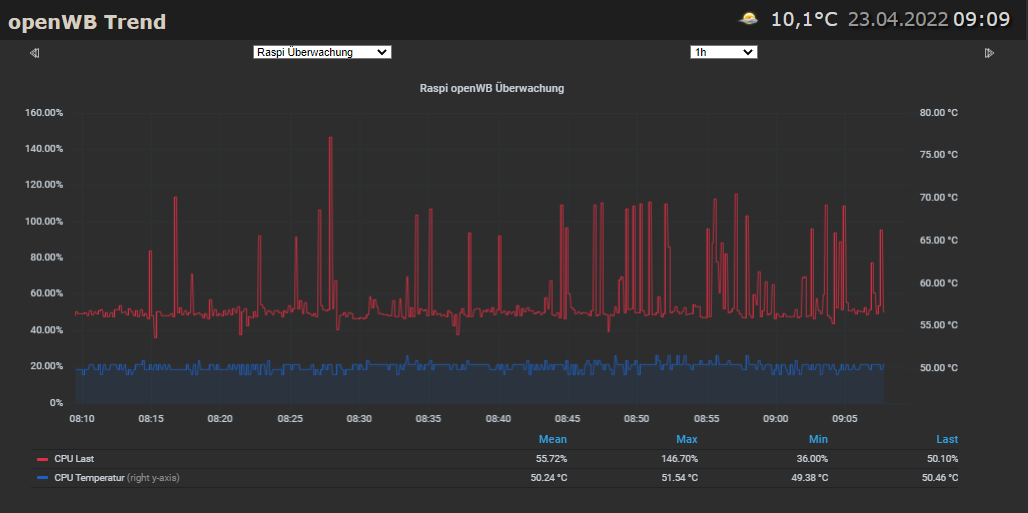Image resolution: width=1028 pixels, height=513 pixels.
Task: Click the 10,1°C outdoor temperature reading
Action: [804, 19]
